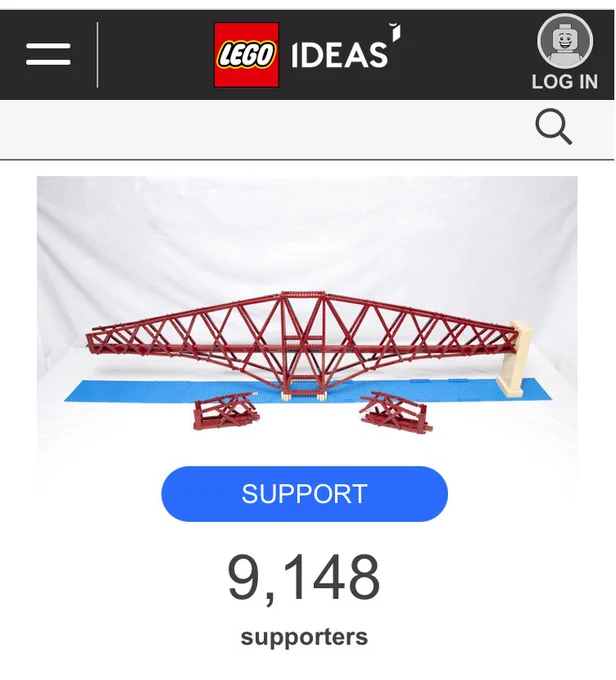Click the IDEAS wordmark in header
Viewport: 616px width, 680px height.
pos(339,55)
